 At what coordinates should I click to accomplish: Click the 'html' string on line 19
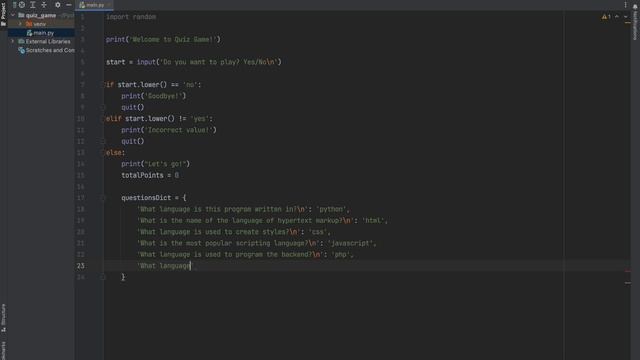coord(373,220)
